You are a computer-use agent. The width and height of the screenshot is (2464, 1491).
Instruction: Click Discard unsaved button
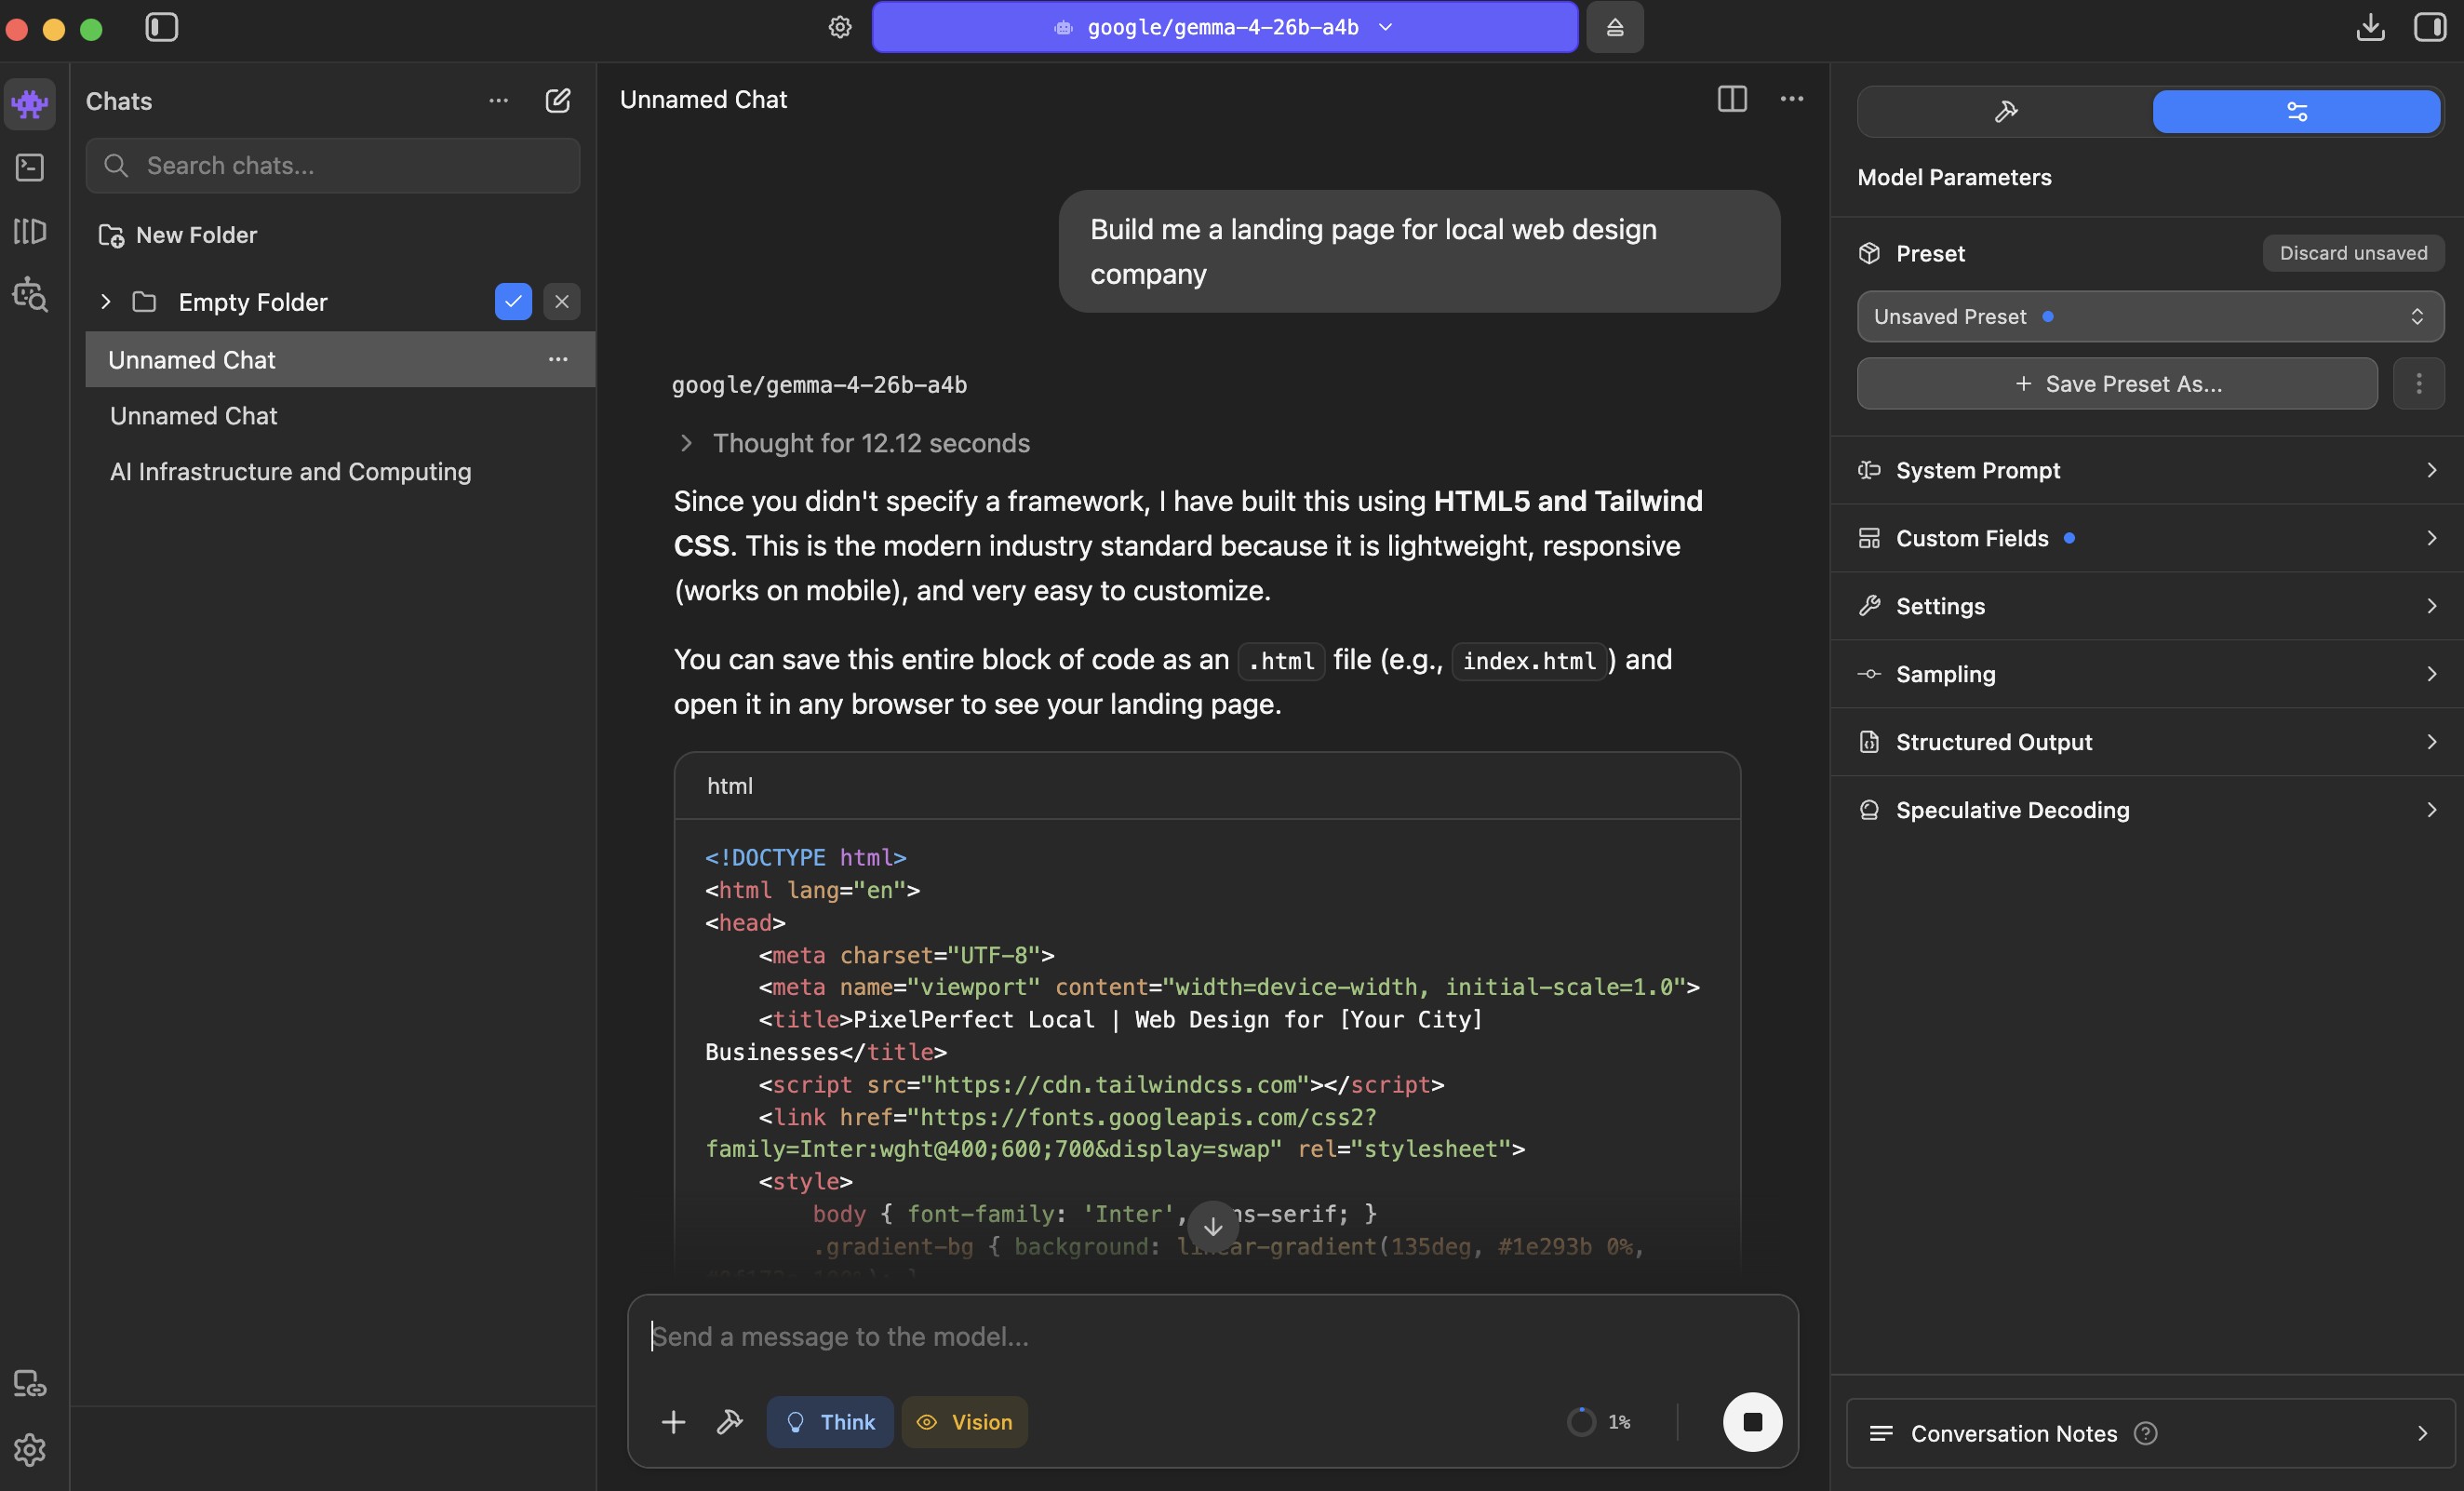pyautogui.click(x=2352, y=253)
